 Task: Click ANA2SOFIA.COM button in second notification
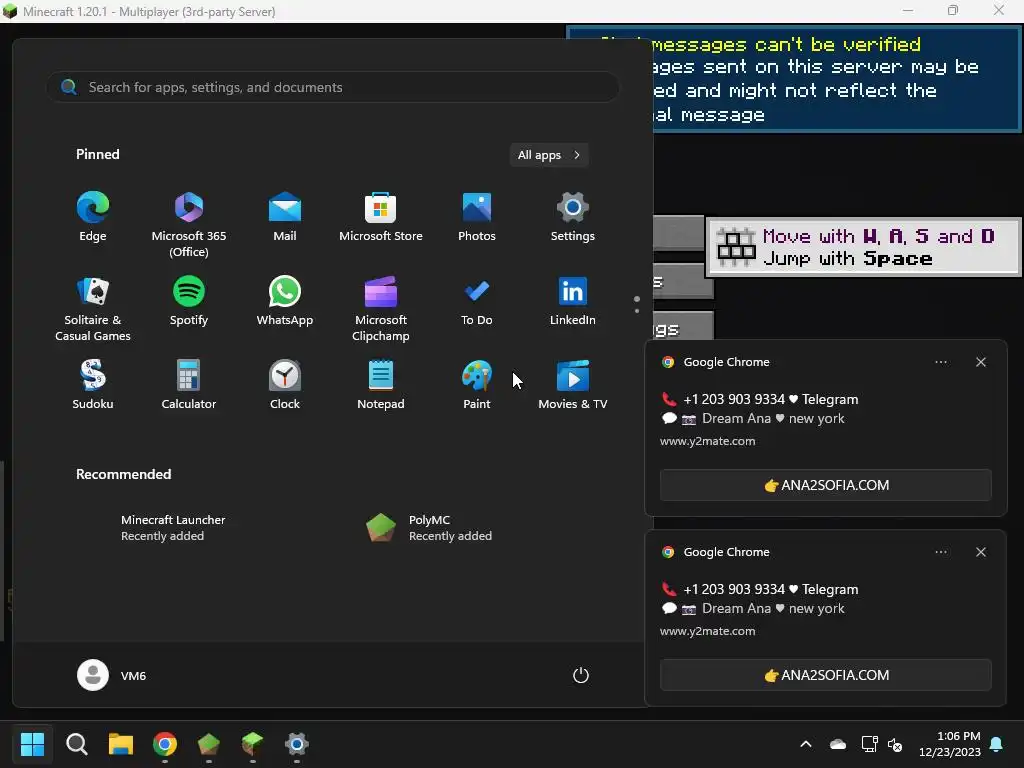(x=825, y=675)
